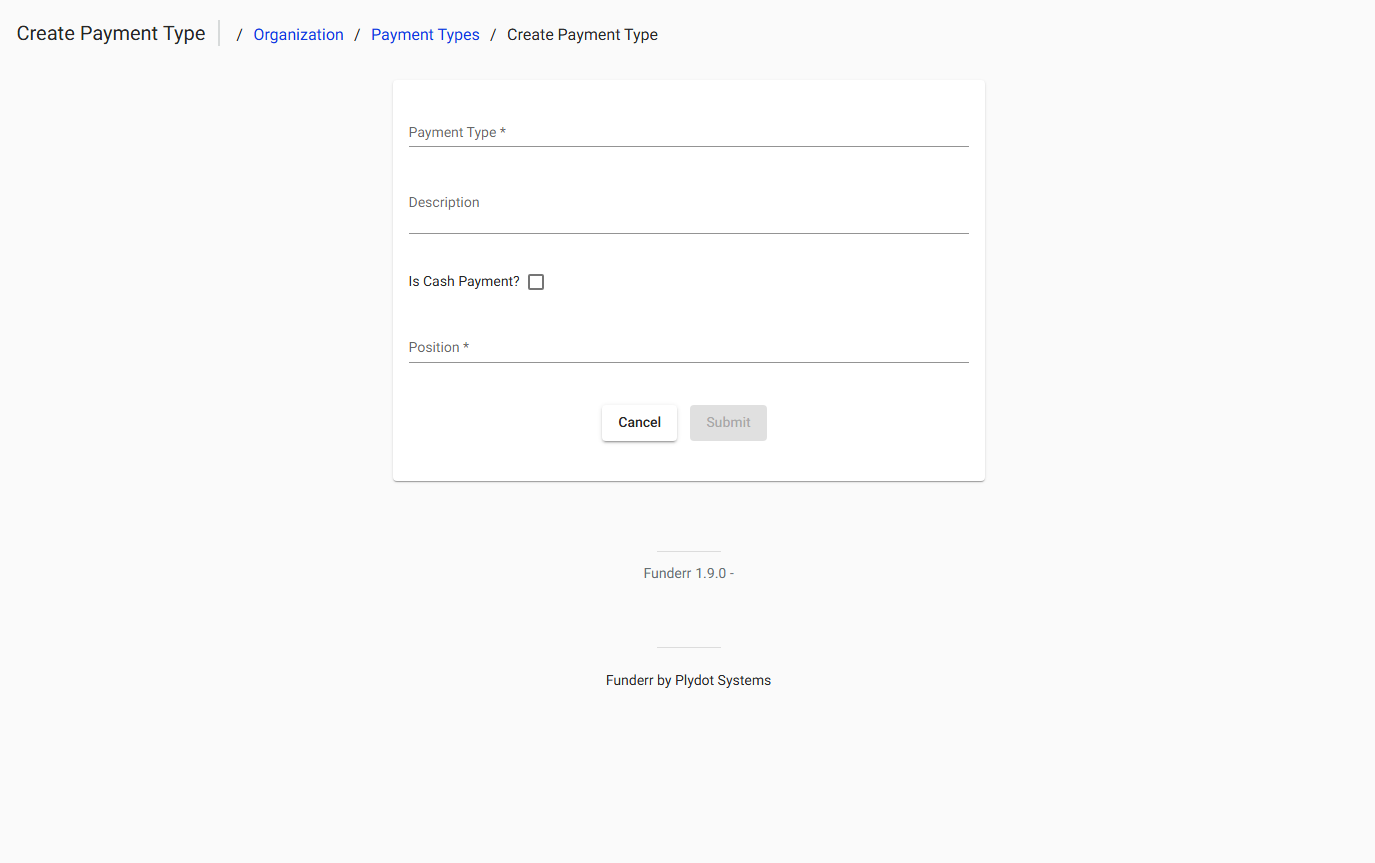Navigate to Payment Types via breadcrumb
The width and height of the screenshot is (1375, 863).
click(425, 34)
